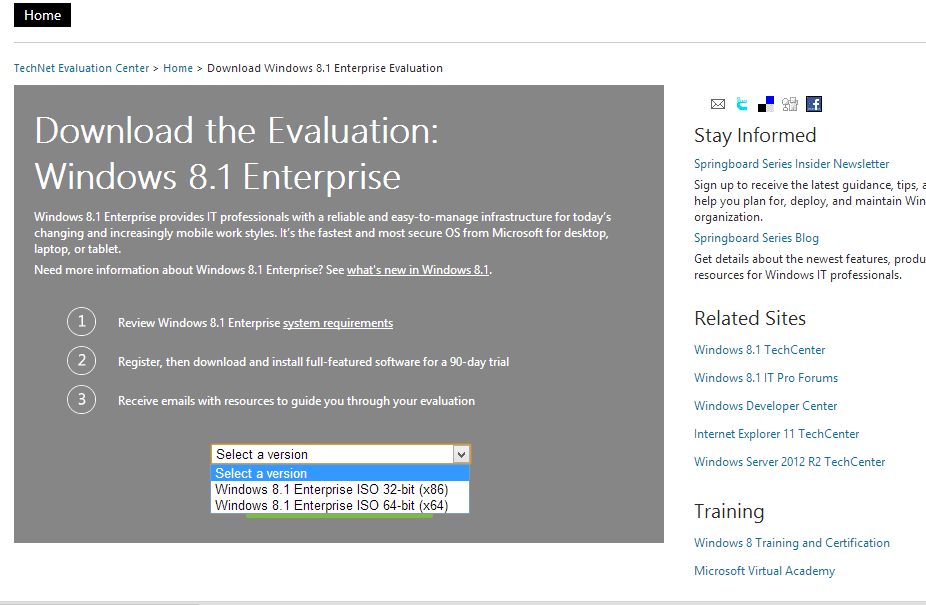Image resolution: width=926 pixels, height=605 pixels.
Task: Go to the TechNet Evaluation Center breadcrumb
Action: point(81,68)
